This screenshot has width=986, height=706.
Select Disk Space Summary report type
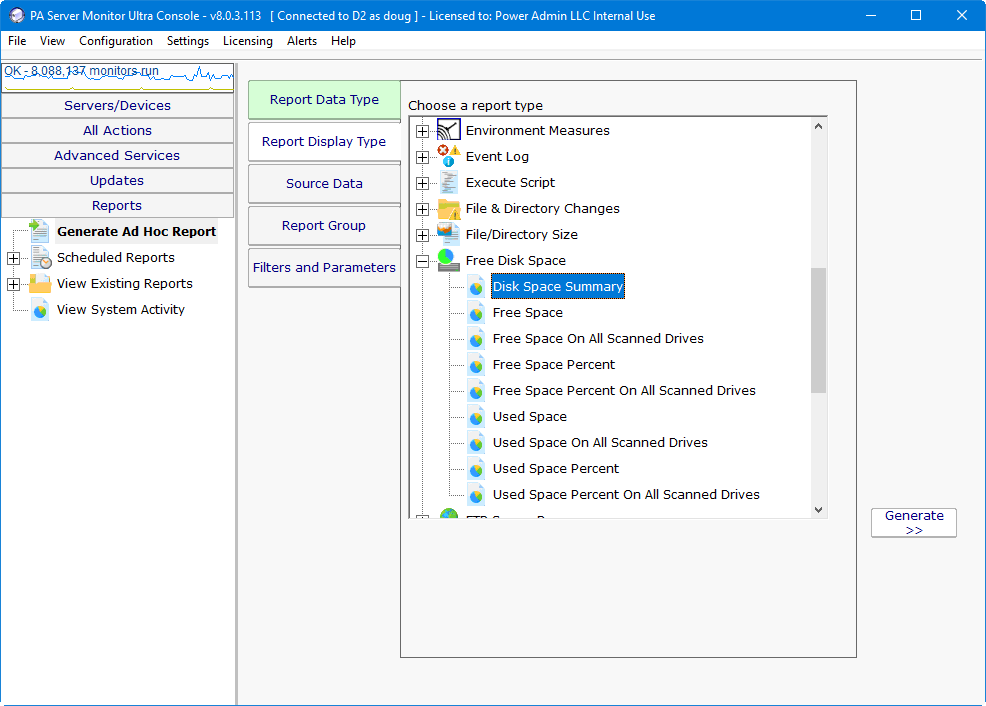(x=558, y=287)
